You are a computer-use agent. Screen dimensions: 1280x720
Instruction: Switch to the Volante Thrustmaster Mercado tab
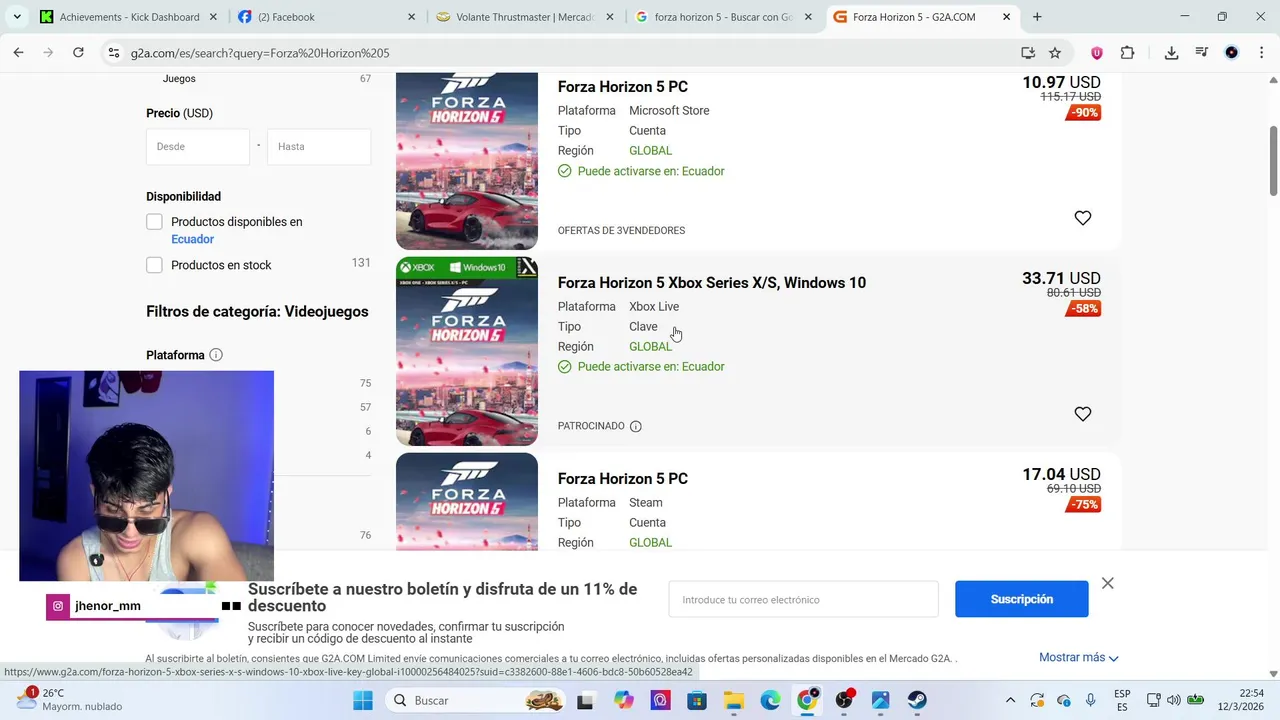coord(523,17)
